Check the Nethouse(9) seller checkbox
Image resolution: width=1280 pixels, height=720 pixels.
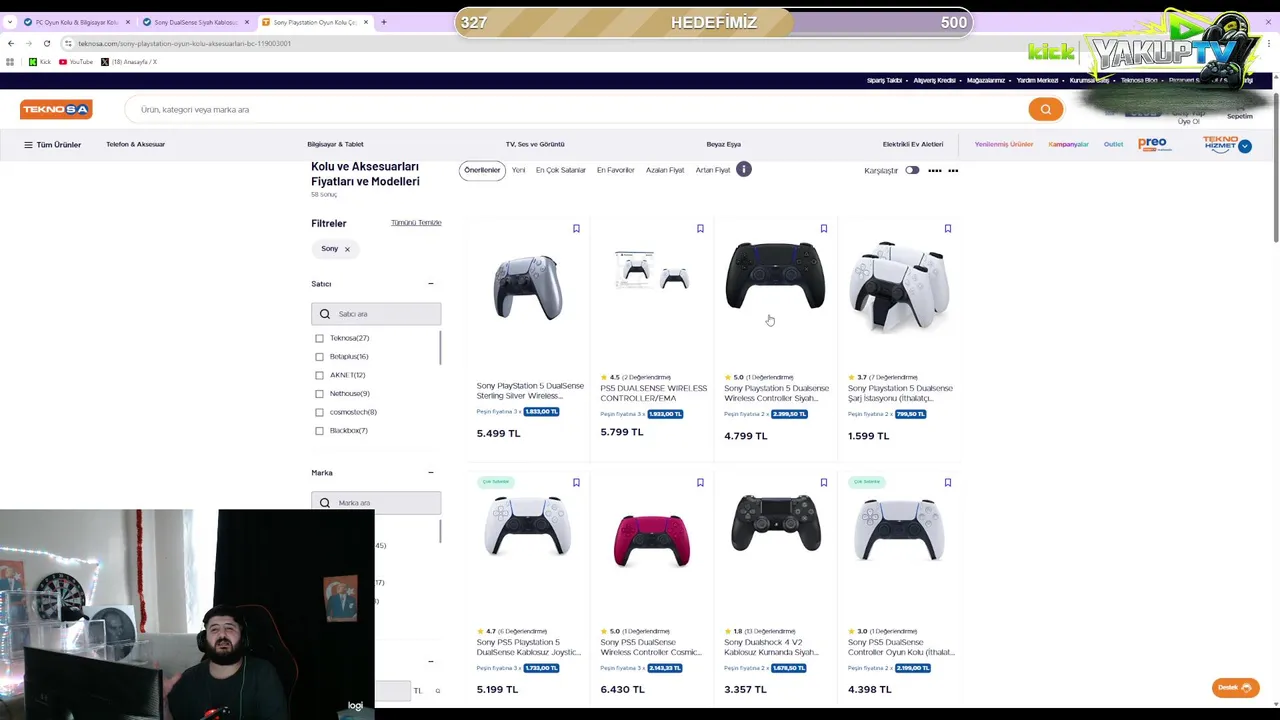pos(320,394)
